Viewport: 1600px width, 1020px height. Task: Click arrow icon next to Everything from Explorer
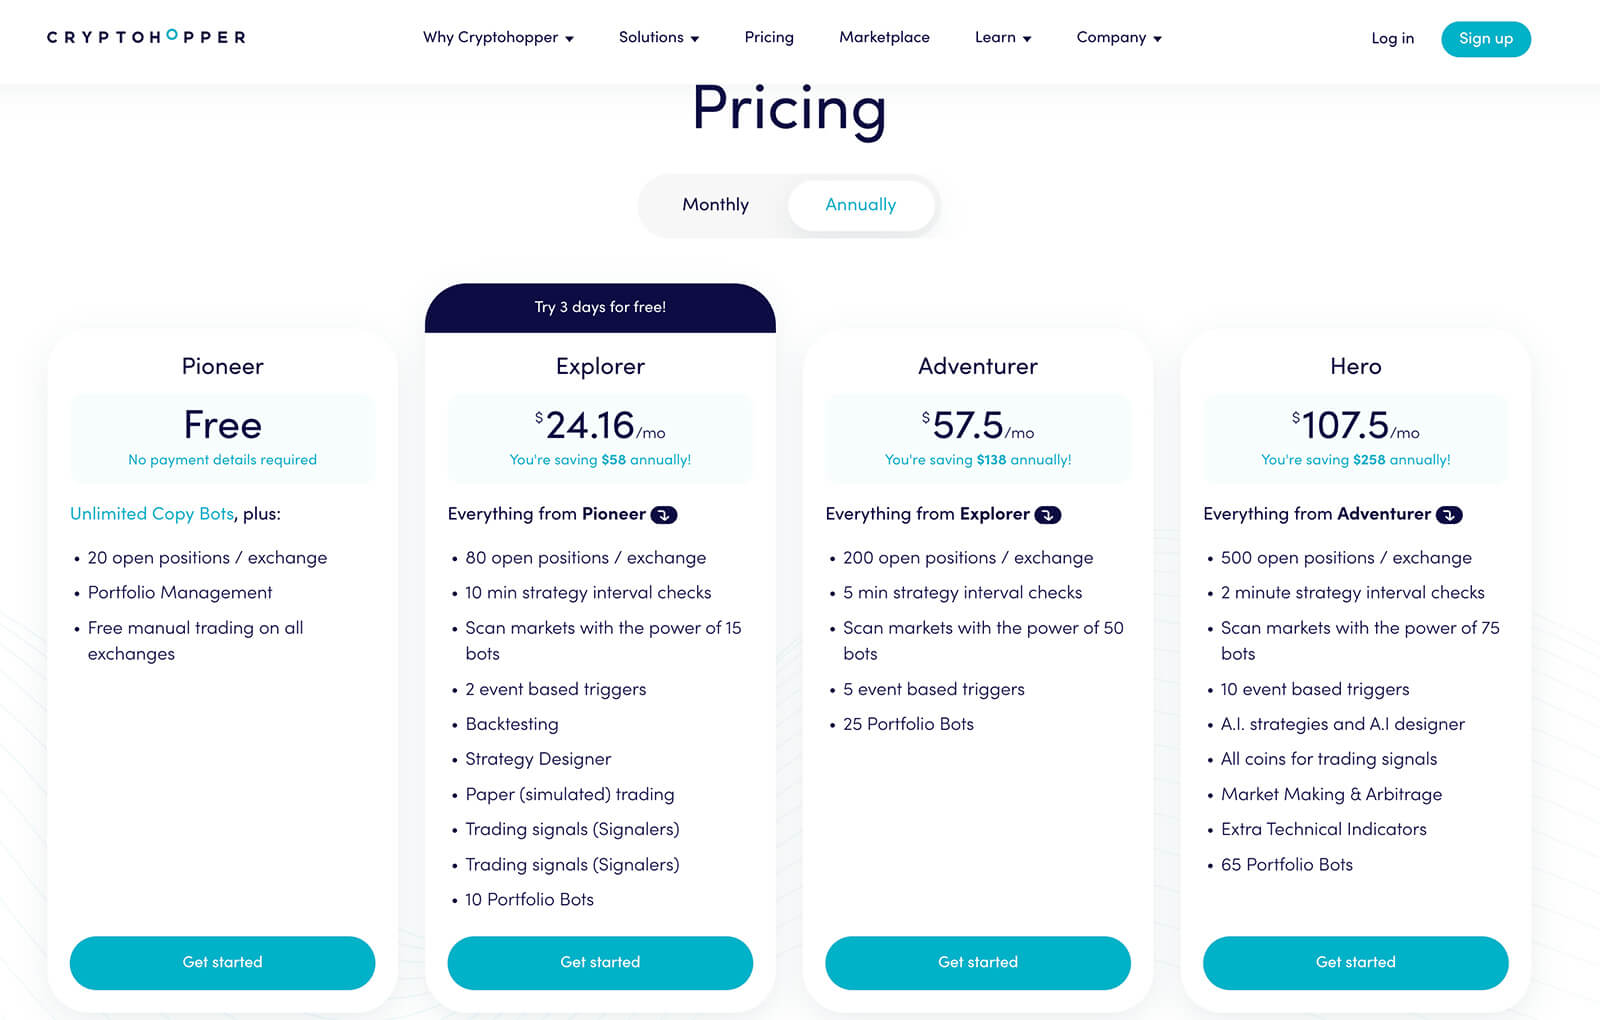click(1047, 515)
